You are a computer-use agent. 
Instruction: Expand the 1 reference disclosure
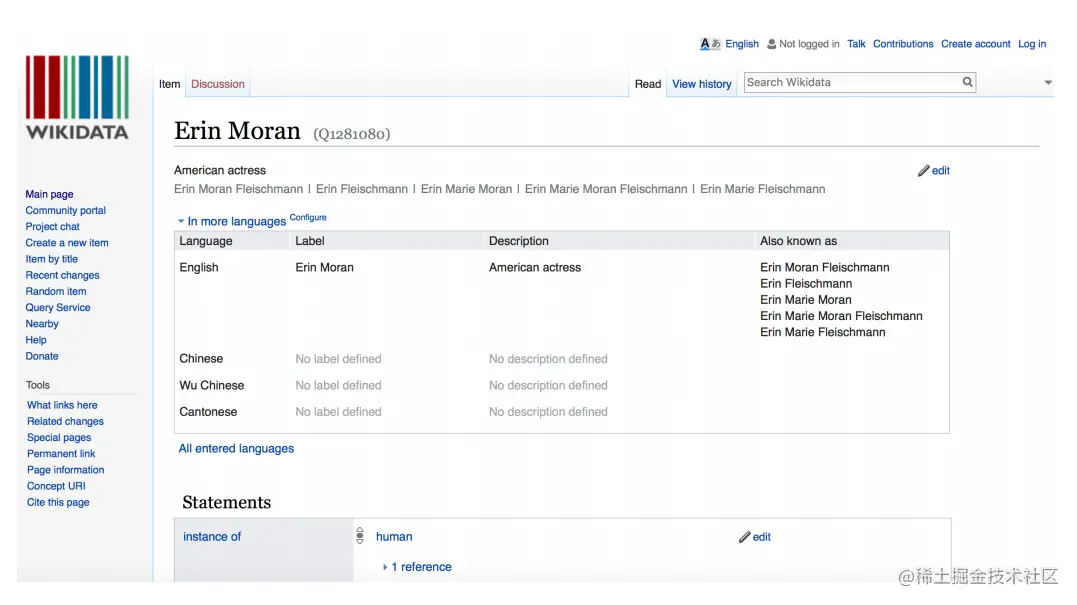point(417,567)
